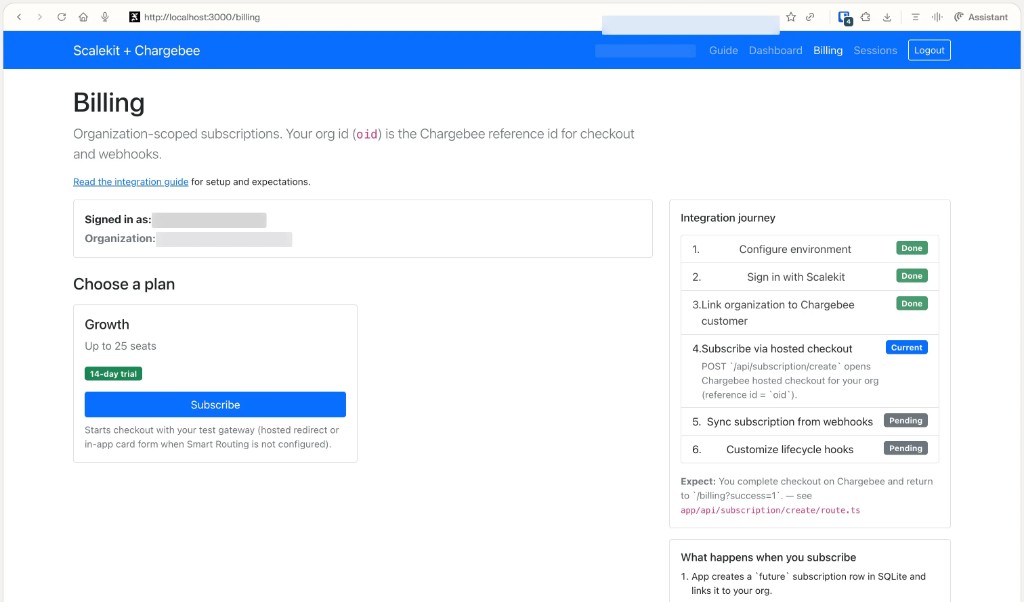Click Done badge for Configure environment
The height and width of the screenshot is (602, 1024).
(x=912, y=248)
